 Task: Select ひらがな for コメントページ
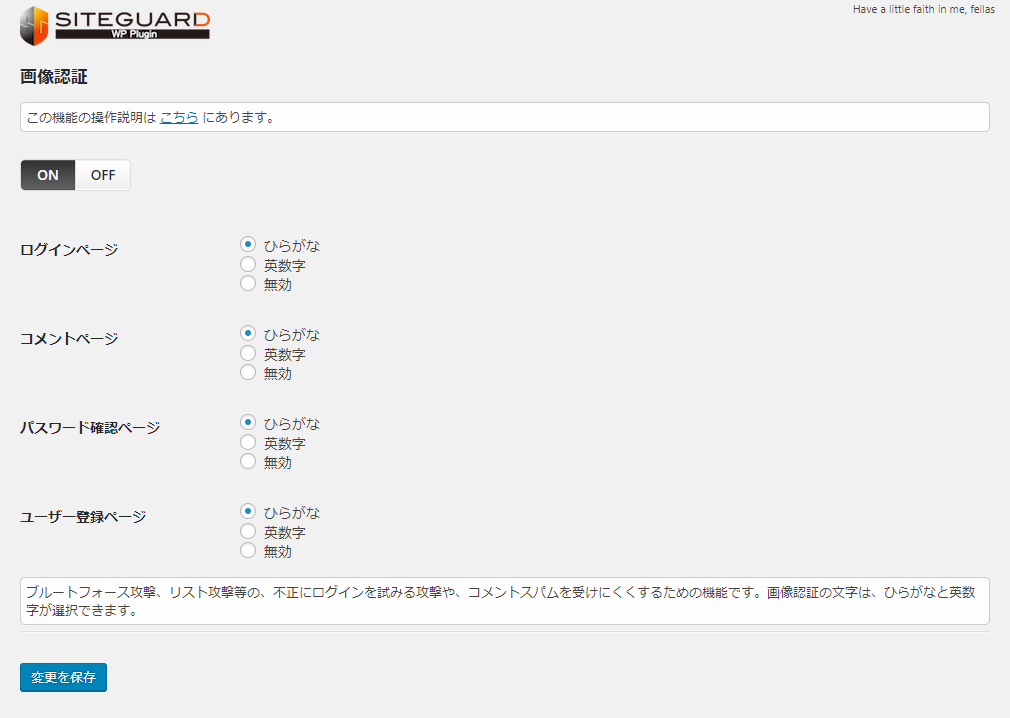tap(249, 333)
